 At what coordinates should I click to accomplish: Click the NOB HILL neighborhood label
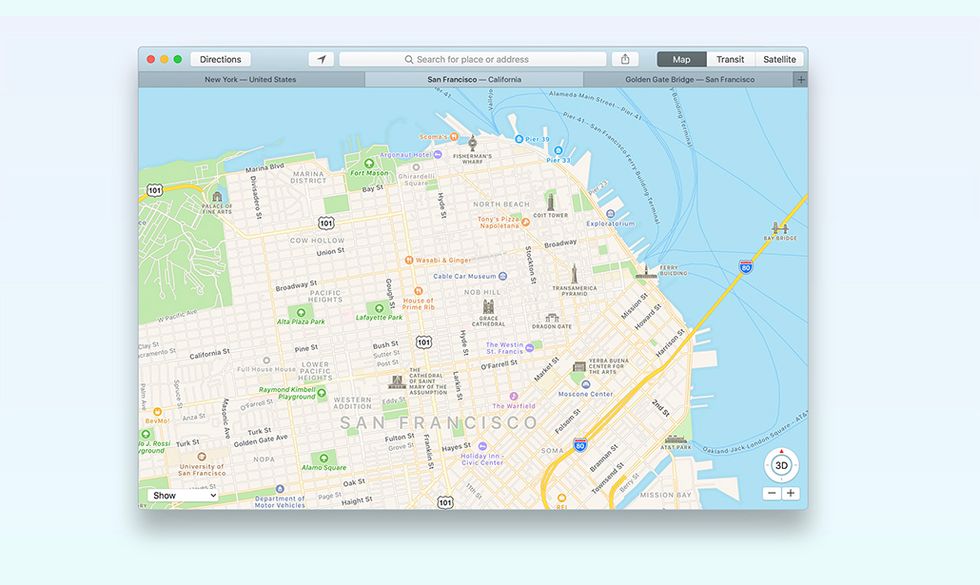pyautogui.click(x=482, y=292)
